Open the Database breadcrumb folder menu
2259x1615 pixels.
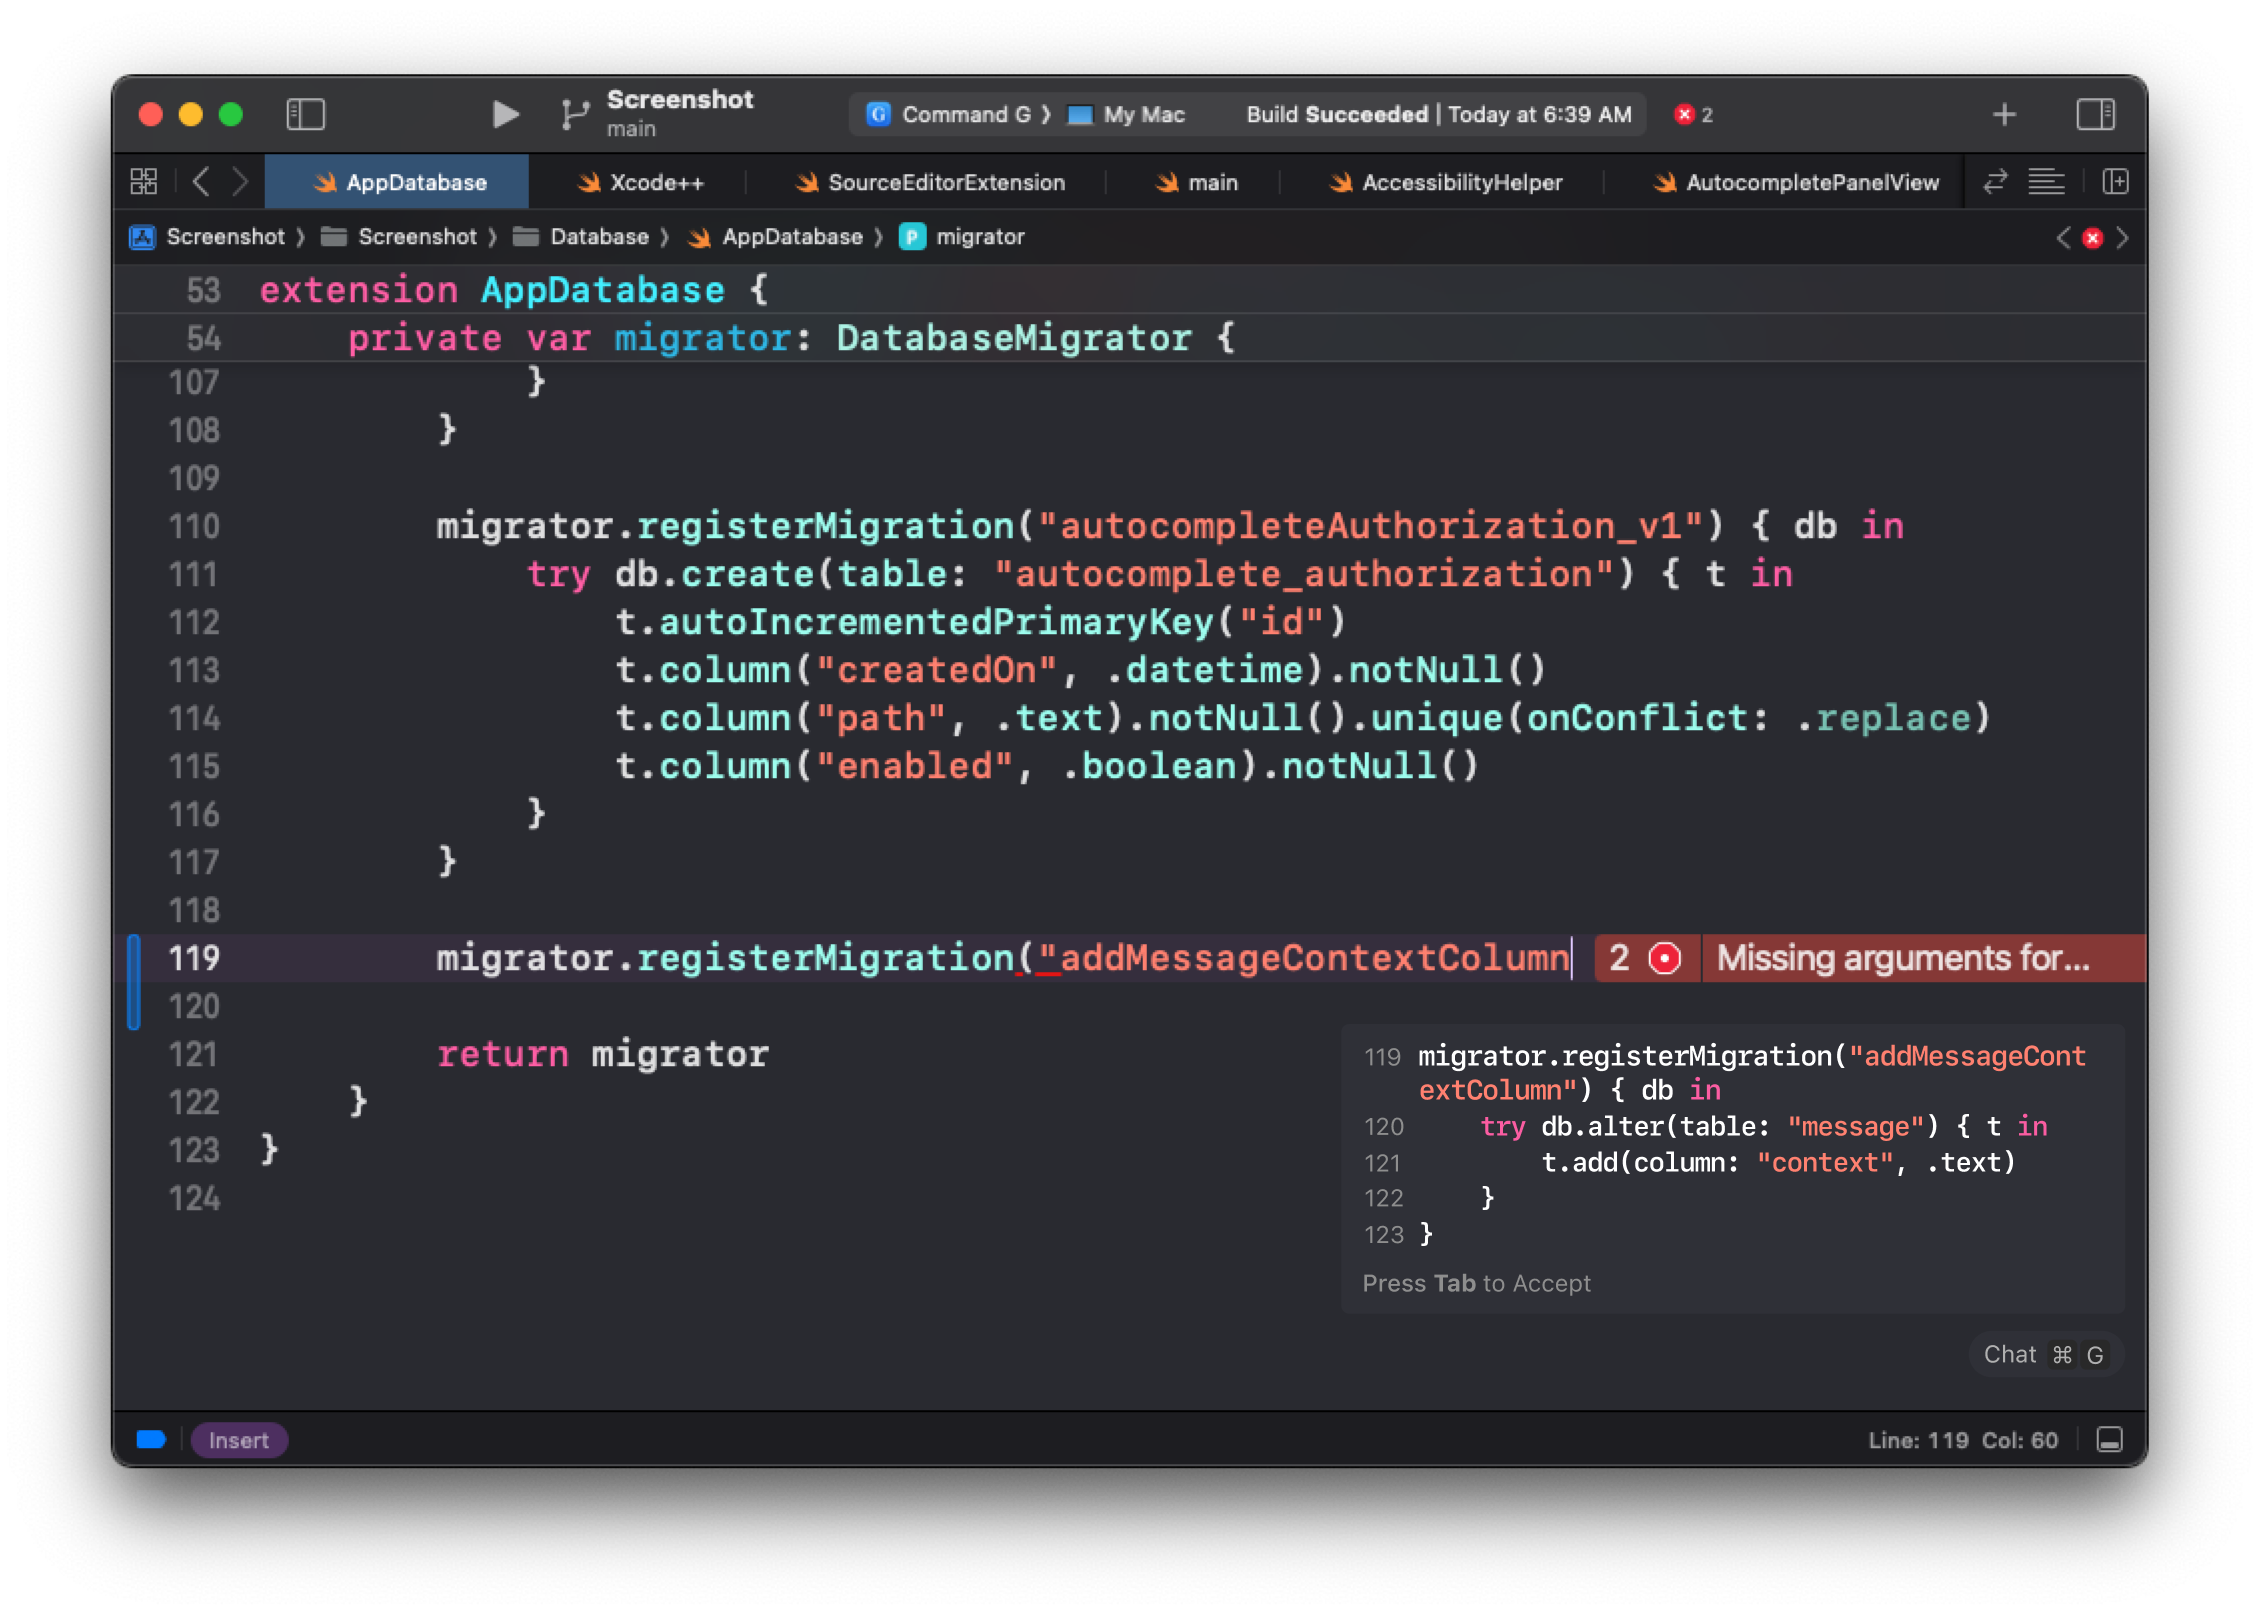click(x=598, y=237)
